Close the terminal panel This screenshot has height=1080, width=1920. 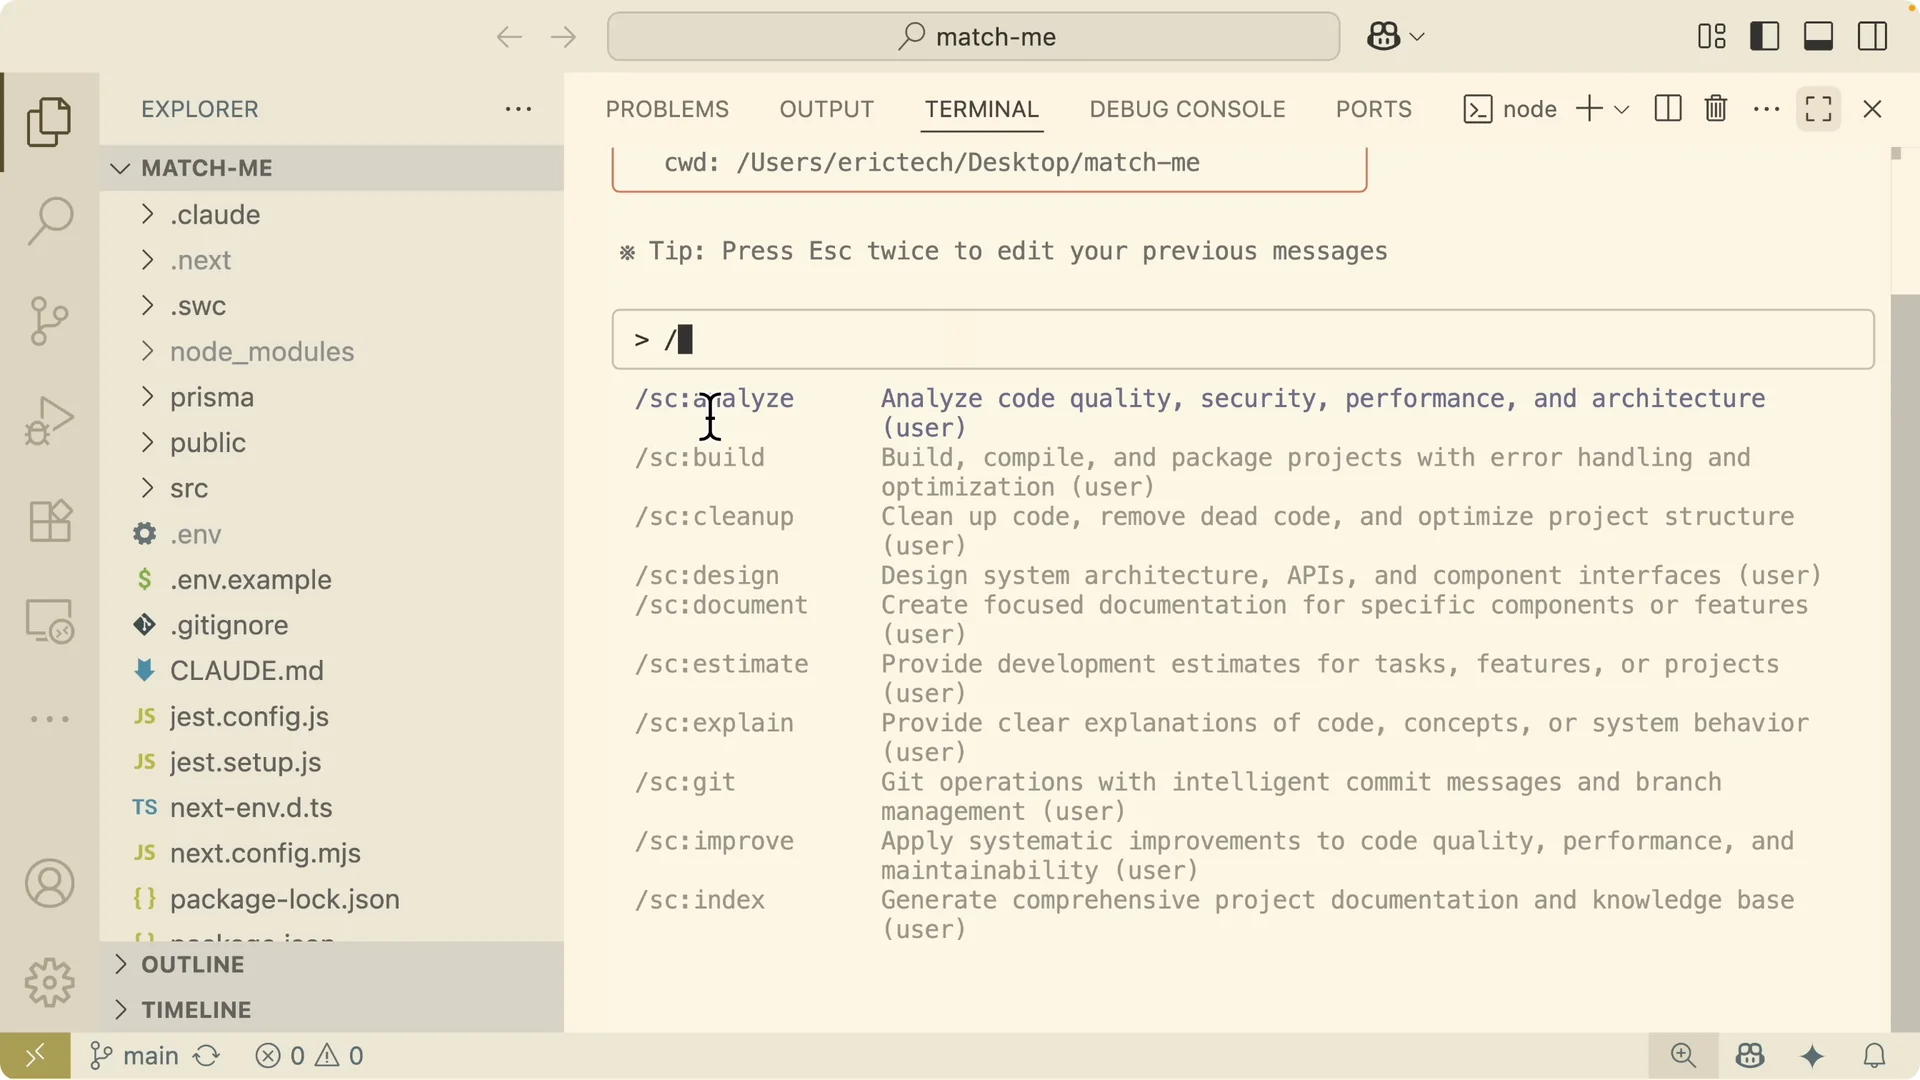click(x=1873, y=109)
